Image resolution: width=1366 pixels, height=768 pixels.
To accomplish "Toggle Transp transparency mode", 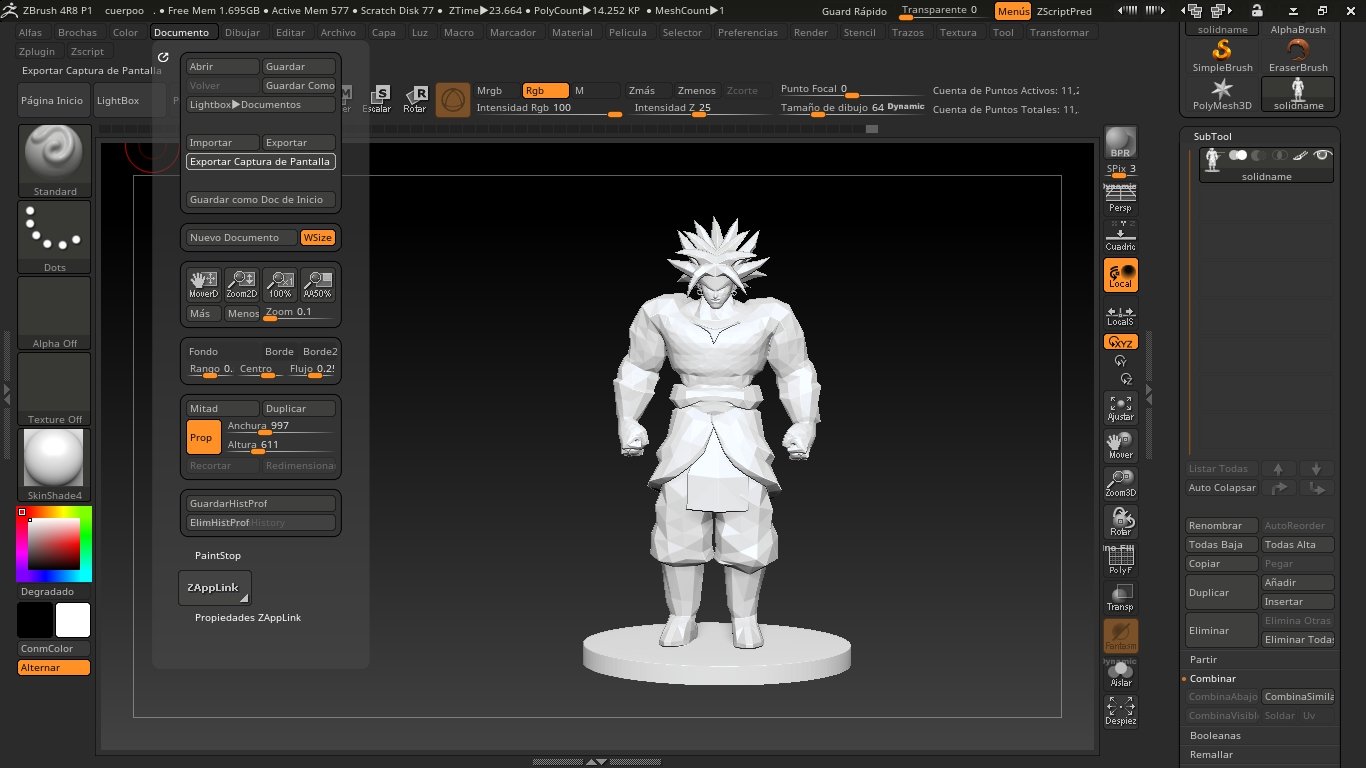I will point(1120,598).
